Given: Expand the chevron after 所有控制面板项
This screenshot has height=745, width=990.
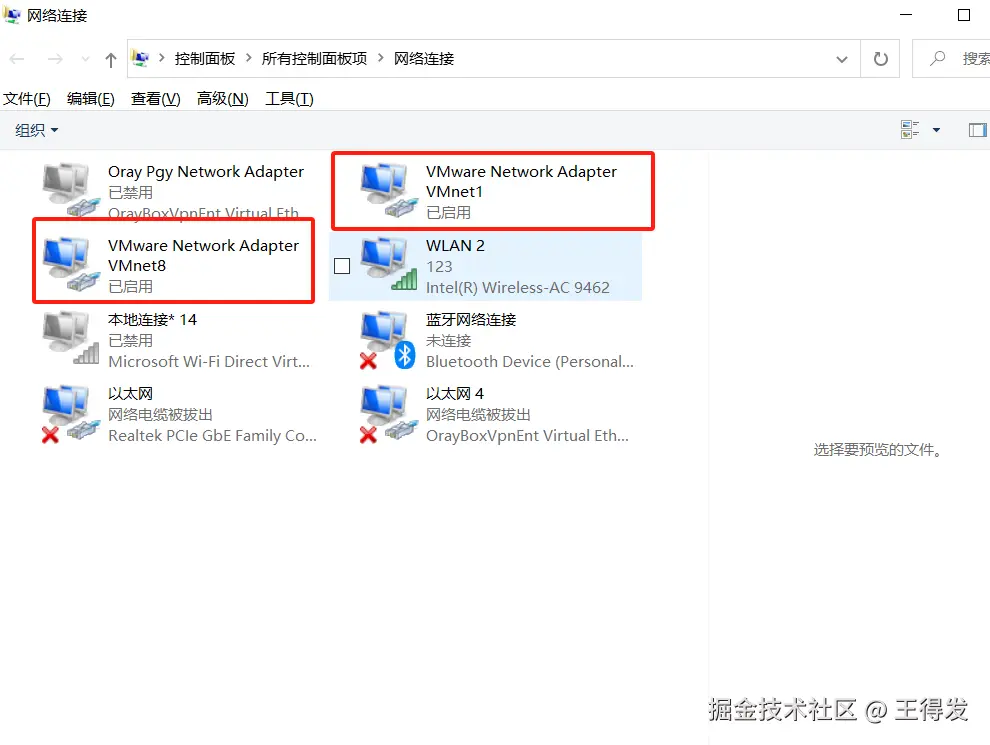Looking at the screenshot, I should click(x=380, y=58).
